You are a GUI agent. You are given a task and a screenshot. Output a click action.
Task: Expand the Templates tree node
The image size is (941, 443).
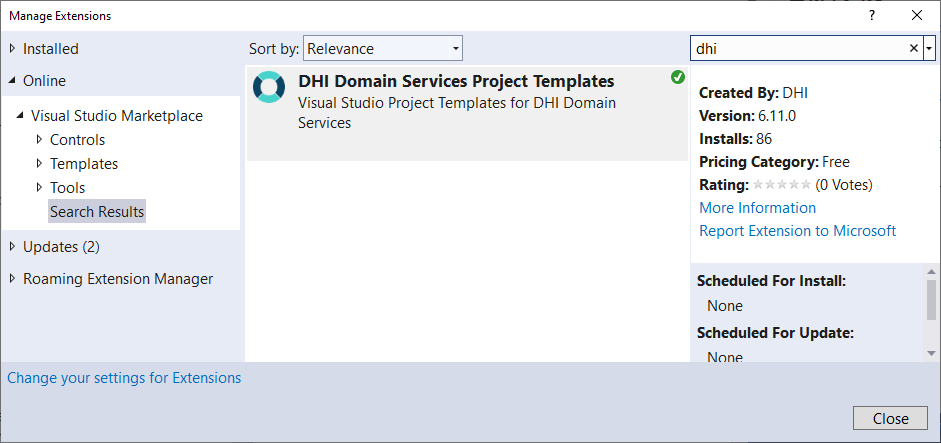pyautogui.click(x=40, y=163)
